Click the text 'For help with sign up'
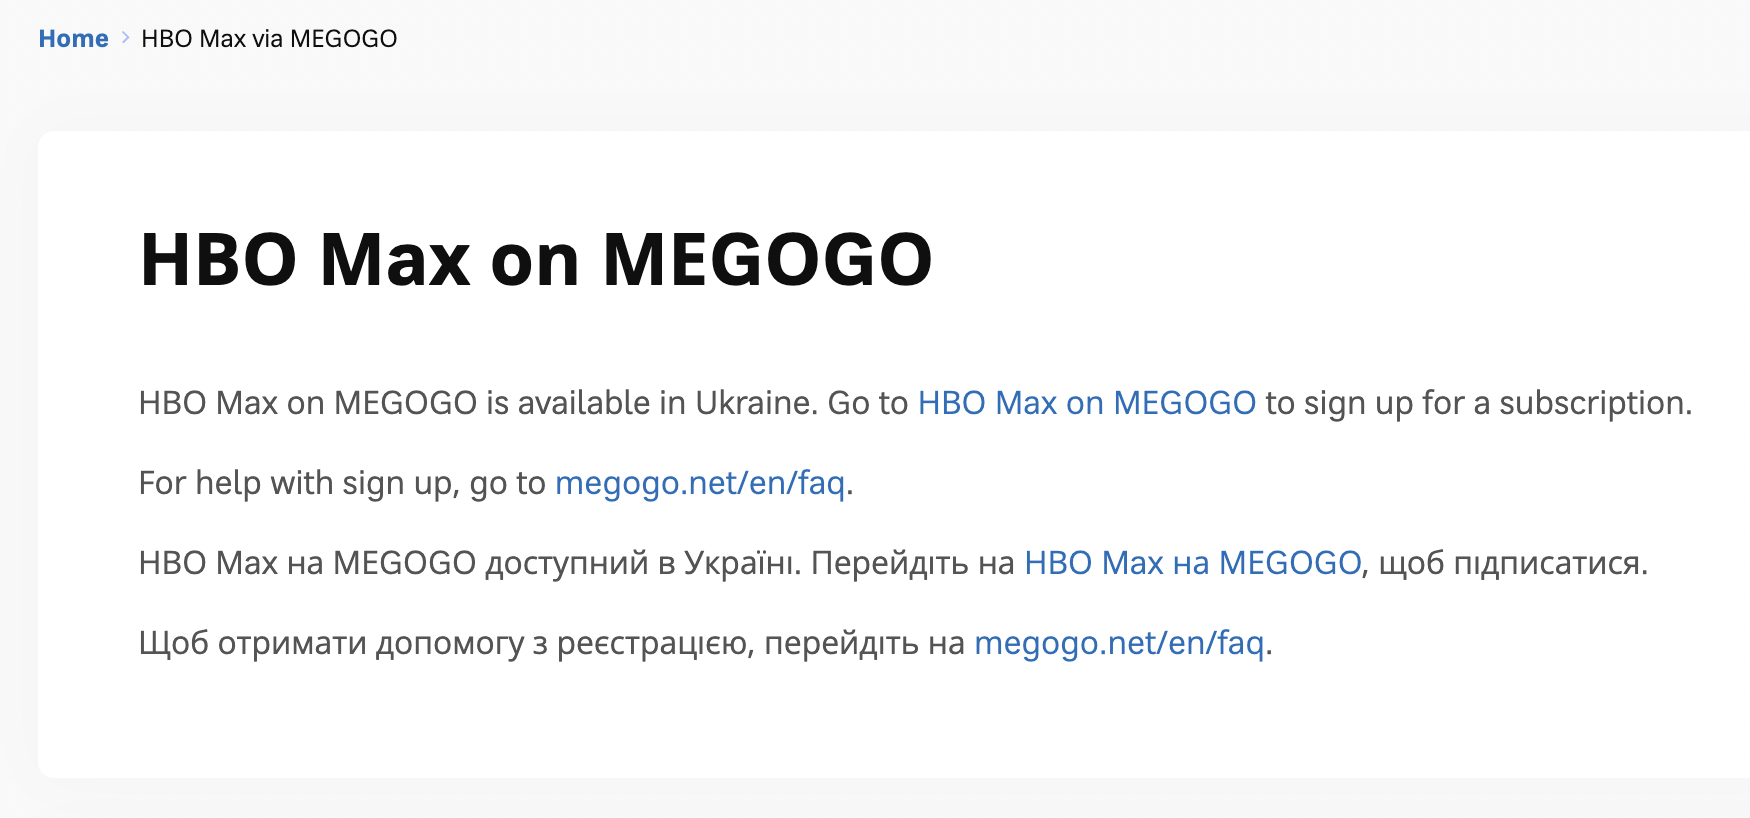This screenshot has height=818, width=1750. click(x=297, y=483)
